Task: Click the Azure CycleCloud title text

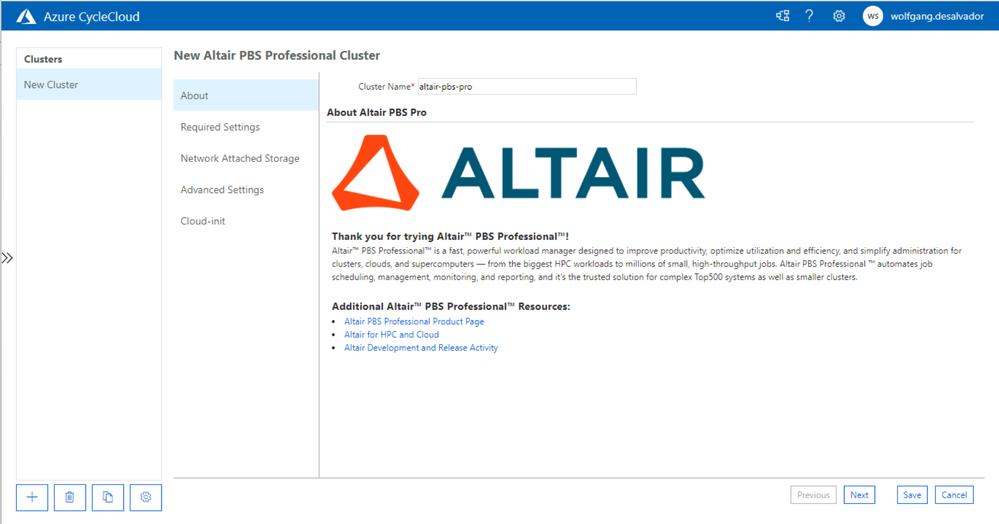Action: click(x=92, y=17)
